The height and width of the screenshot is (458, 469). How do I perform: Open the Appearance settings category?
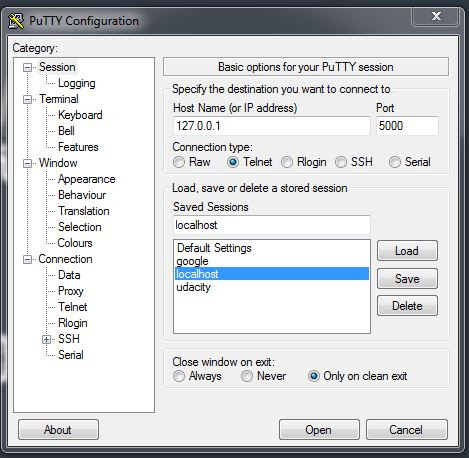[86, 179]
